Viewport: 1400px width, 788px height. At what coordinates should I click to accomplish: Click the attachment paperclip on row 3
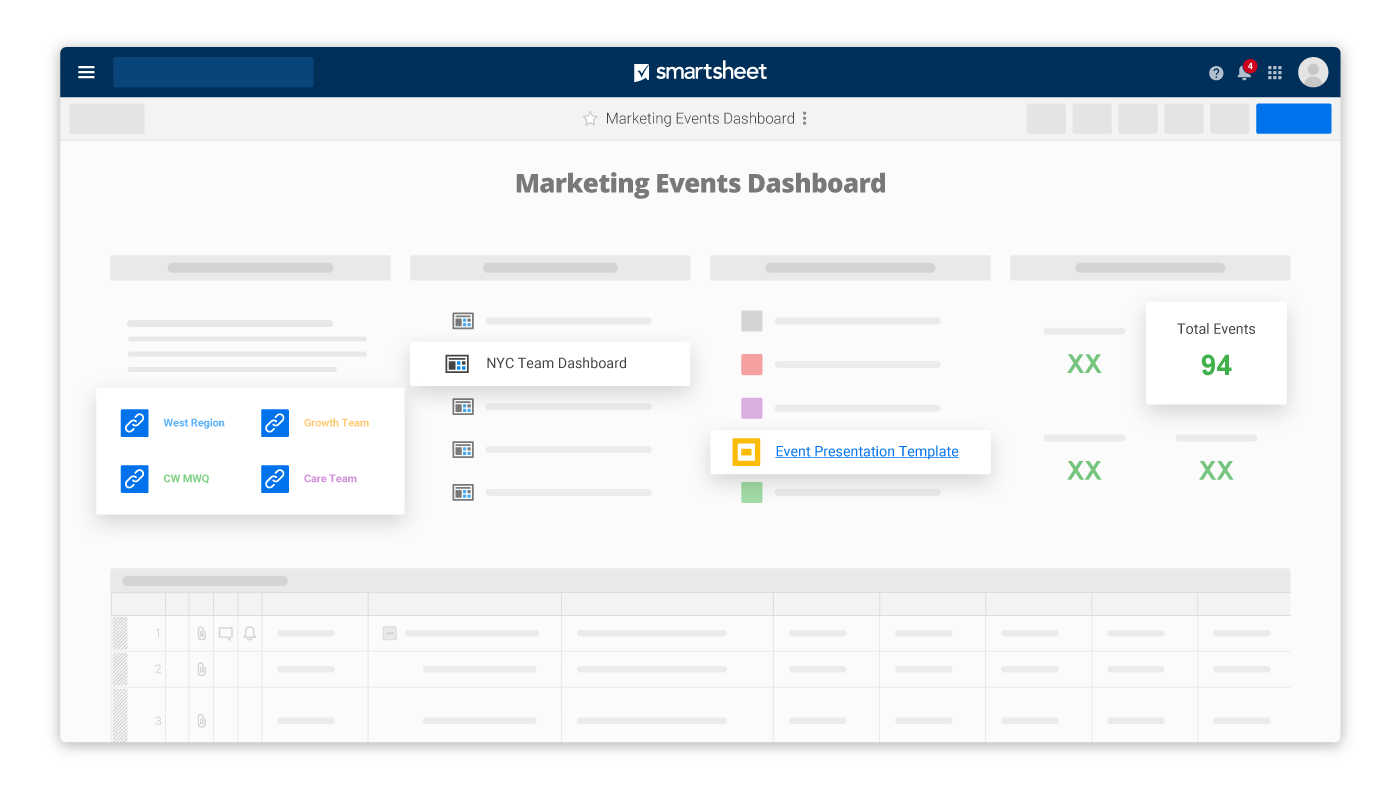[x=201, y=720]
